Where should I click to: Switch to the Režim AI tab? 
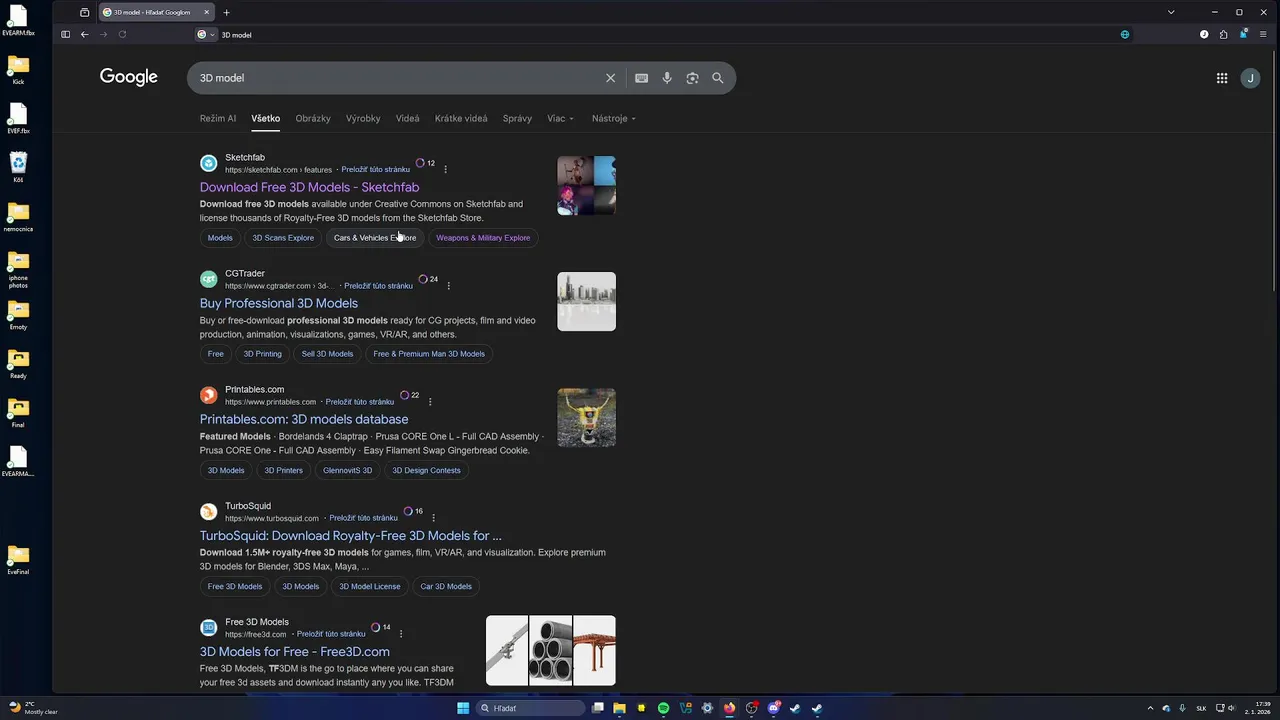(x=218, y=118)
